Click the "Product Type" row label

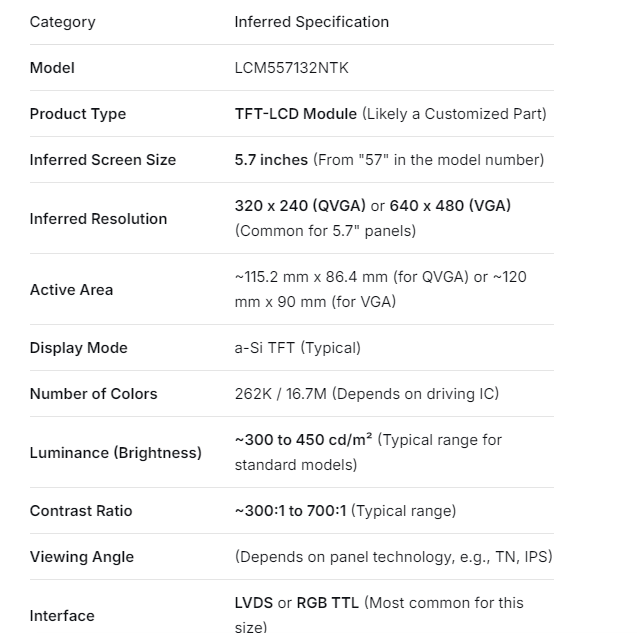coord(77,114)
